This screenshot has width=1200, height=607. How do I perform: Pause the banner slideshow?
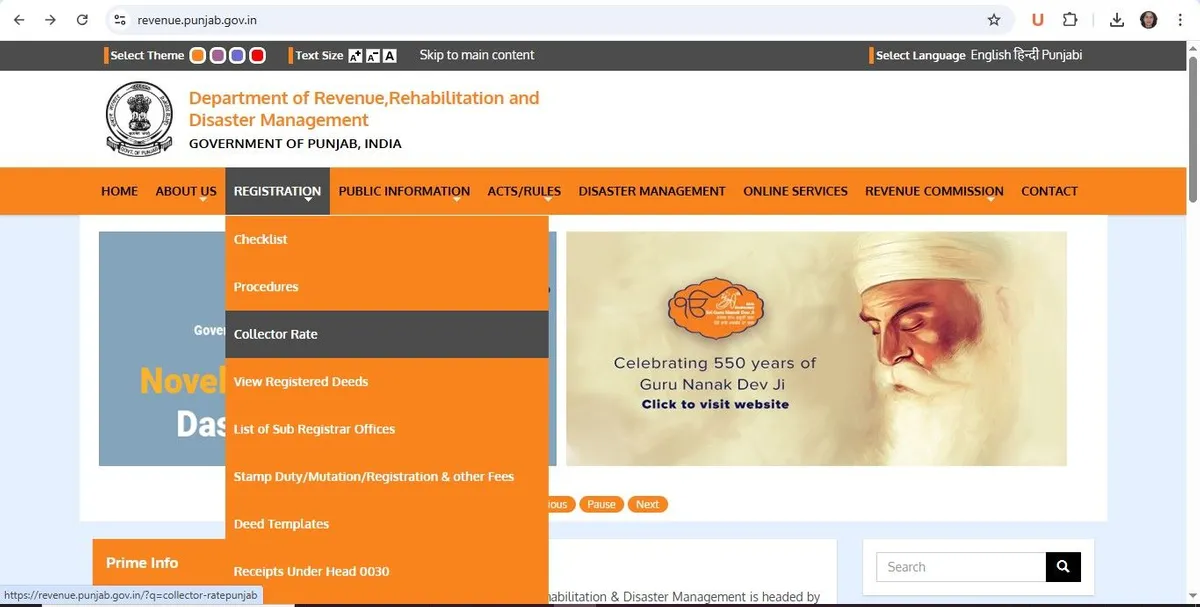coord(601,504)
